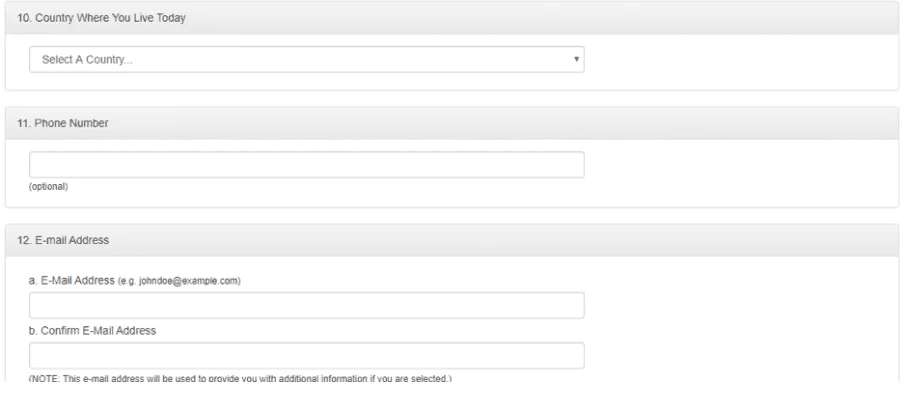This screenshot has width=910, height=395.
Task: Open the Select A Country dropdown
Action: [306, 59]
